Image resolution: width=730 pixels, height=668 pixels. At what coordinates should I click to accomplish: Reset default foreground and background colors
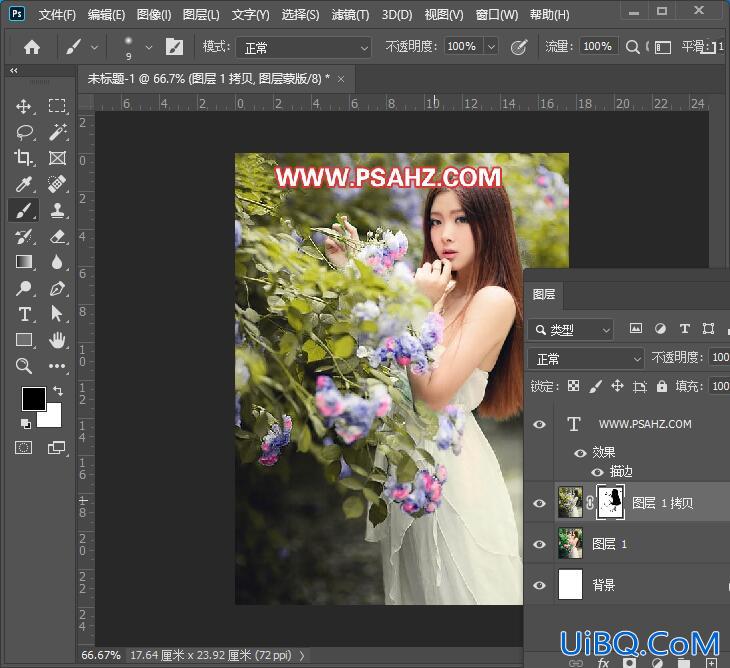[26, 423]
